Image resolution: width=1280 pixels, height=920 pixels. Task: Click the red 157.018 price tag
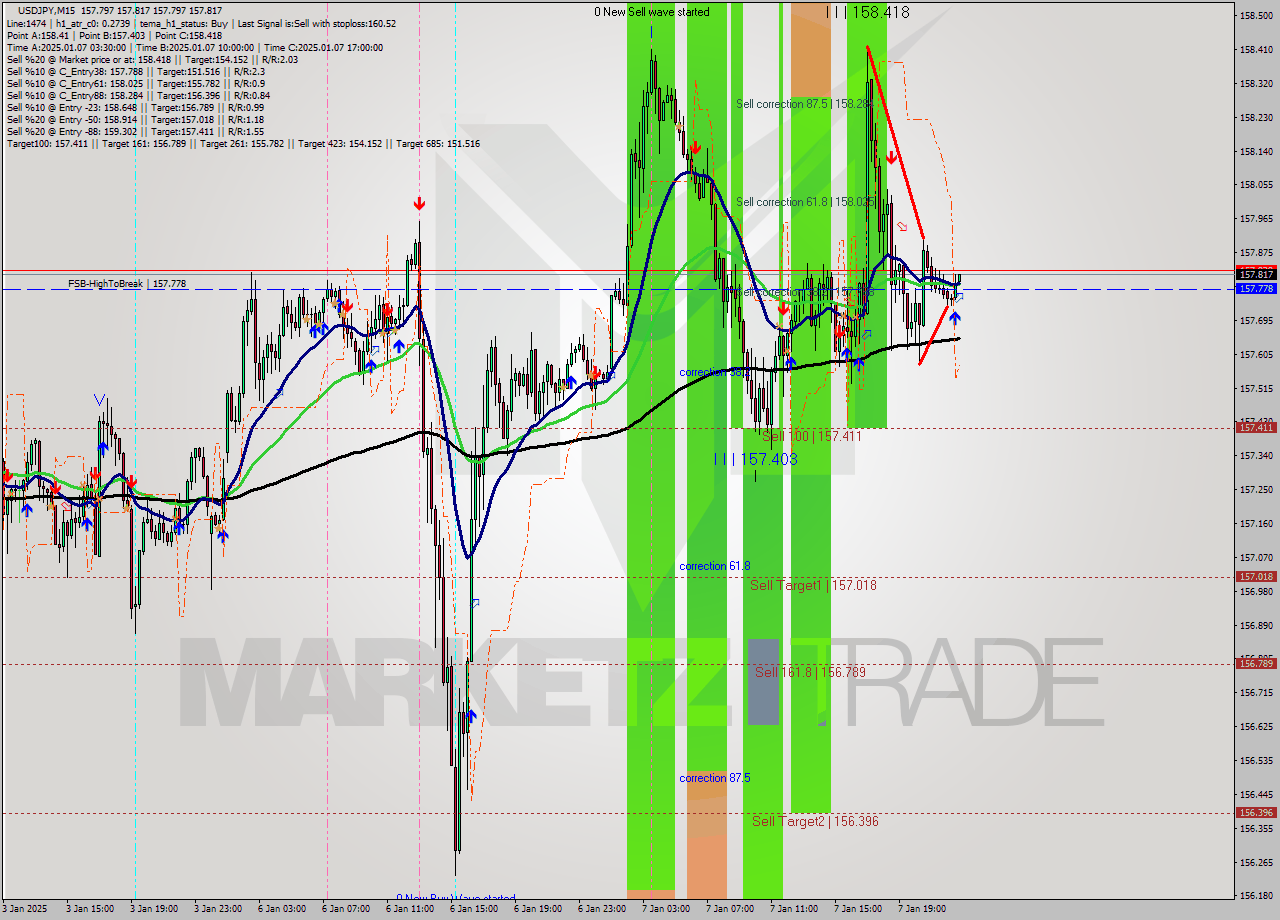(x=1256, y=576)
